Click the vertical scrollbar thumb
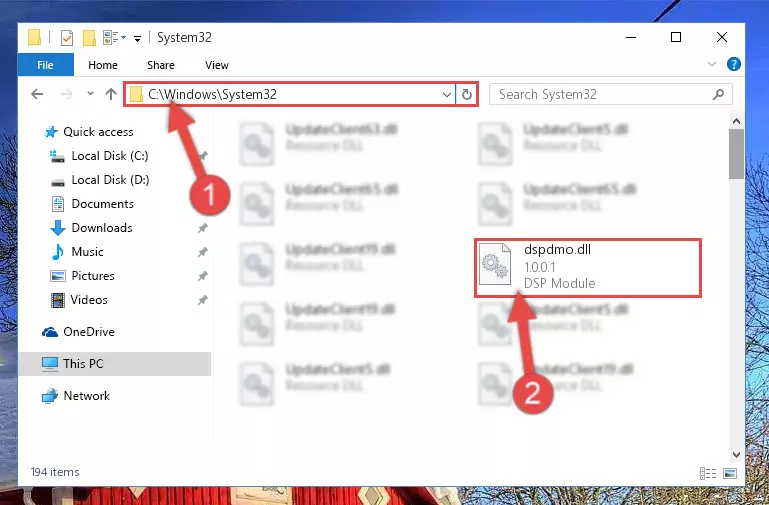Viewport: 769px width, 505px height. tap(736, 154)
